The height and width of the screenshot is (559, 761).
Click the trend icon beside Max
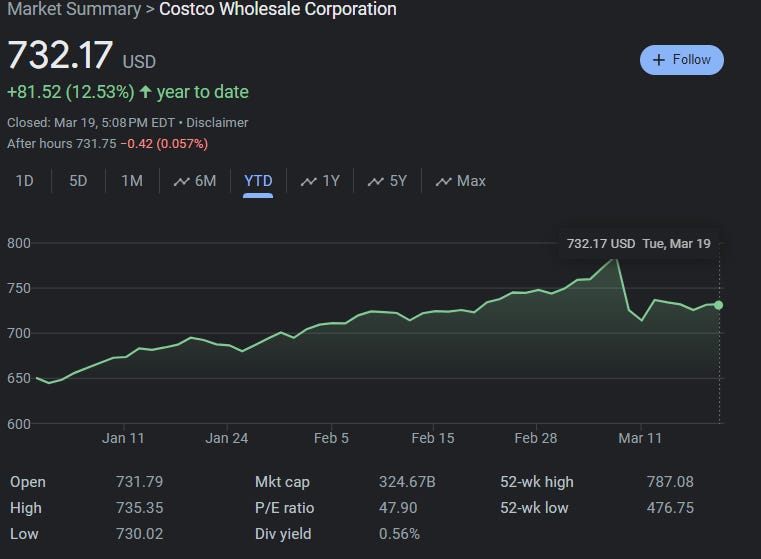click(x=443, y=181)
